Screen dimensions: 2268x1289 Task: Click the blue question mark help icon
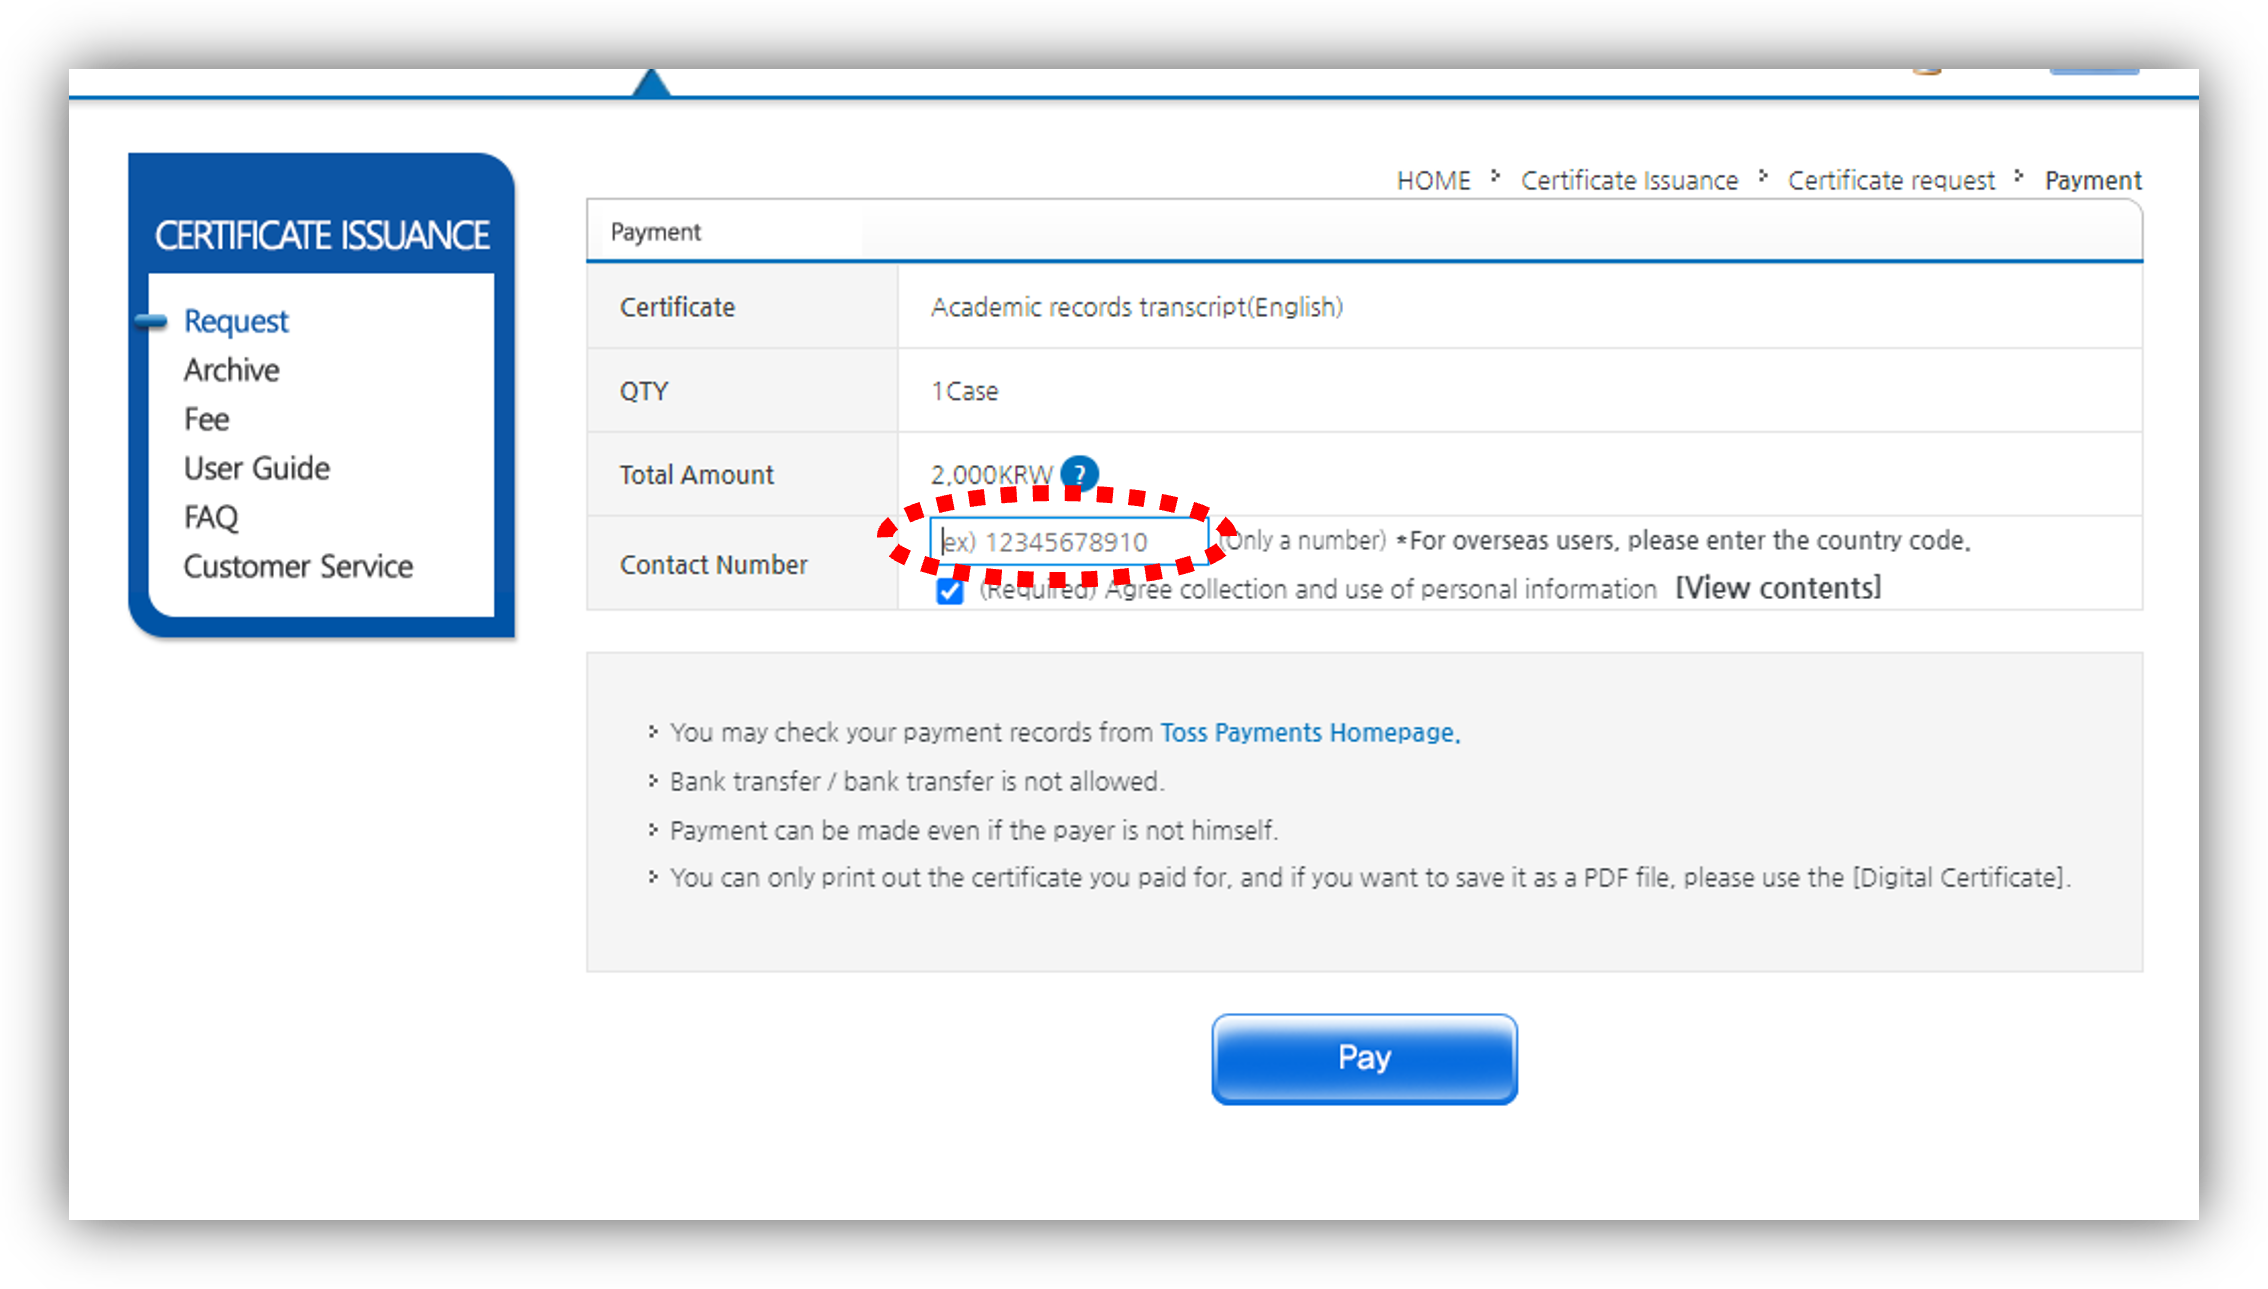click(1079, 473)
